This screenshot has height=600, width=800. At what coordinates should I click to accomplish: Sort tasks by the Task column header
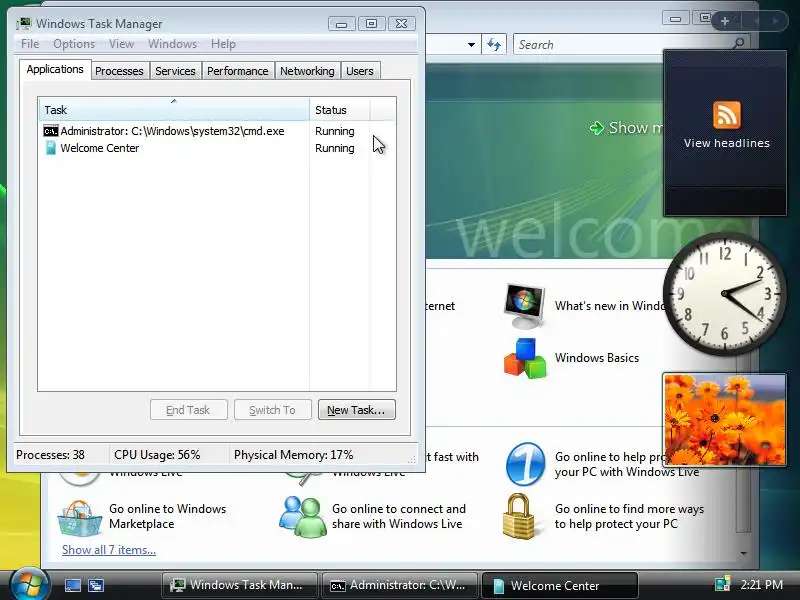[x=173, y=110]
